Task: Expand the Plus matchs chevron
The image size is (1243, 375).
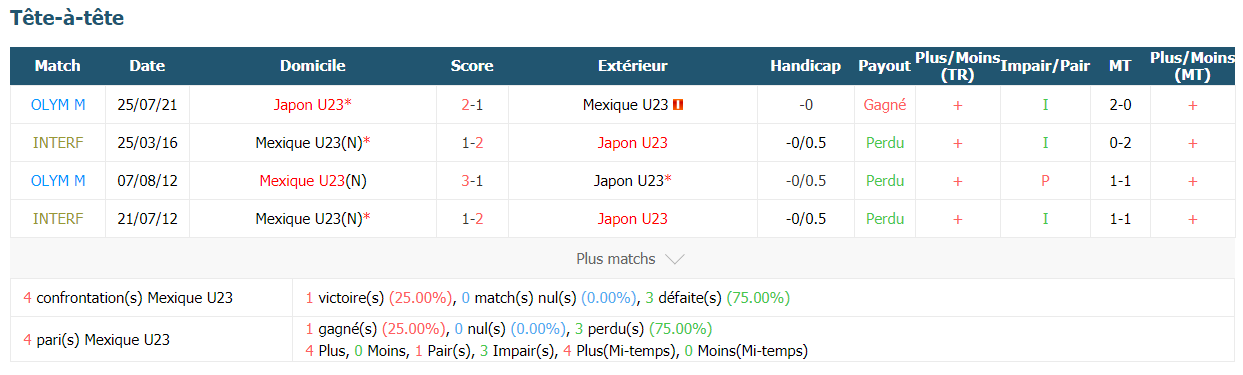Action: click(675, 259)
